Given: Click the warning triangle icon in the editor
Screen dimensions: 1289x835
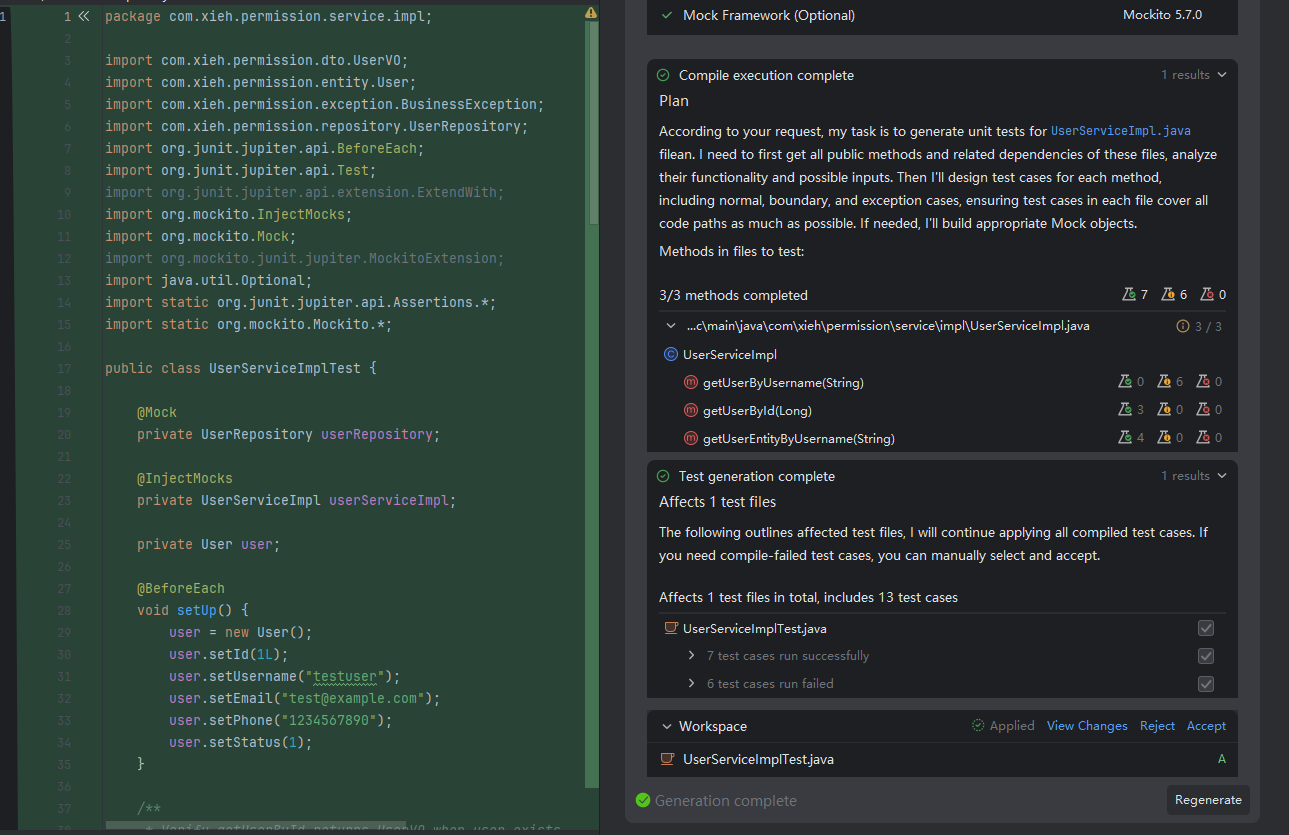Looking at the screenshot, I should (x=591, y=13).
